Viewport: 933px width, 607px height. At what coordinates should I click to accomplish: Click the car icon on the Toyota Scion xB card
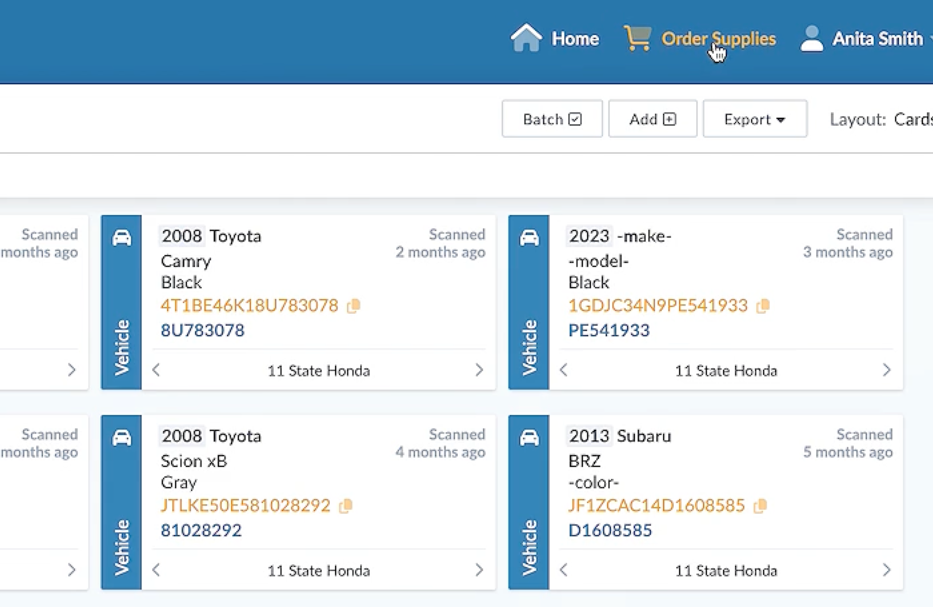[x=121, y=438]
